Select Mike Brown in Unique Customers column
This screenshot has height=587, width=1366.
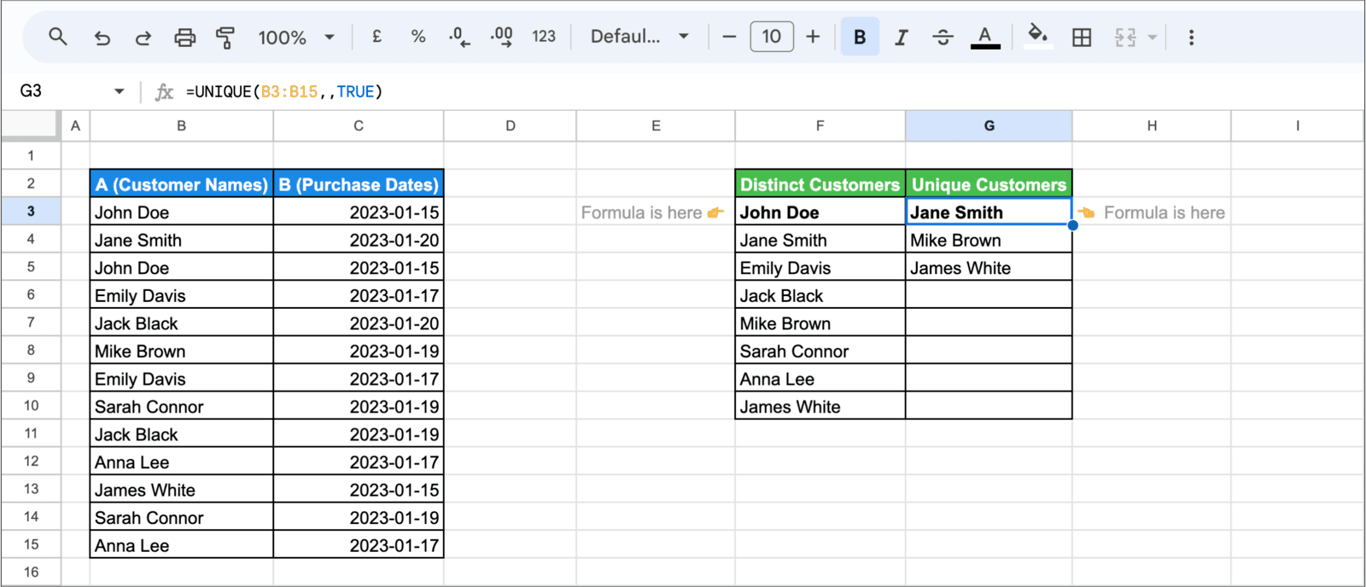click(x=989, y=240)
